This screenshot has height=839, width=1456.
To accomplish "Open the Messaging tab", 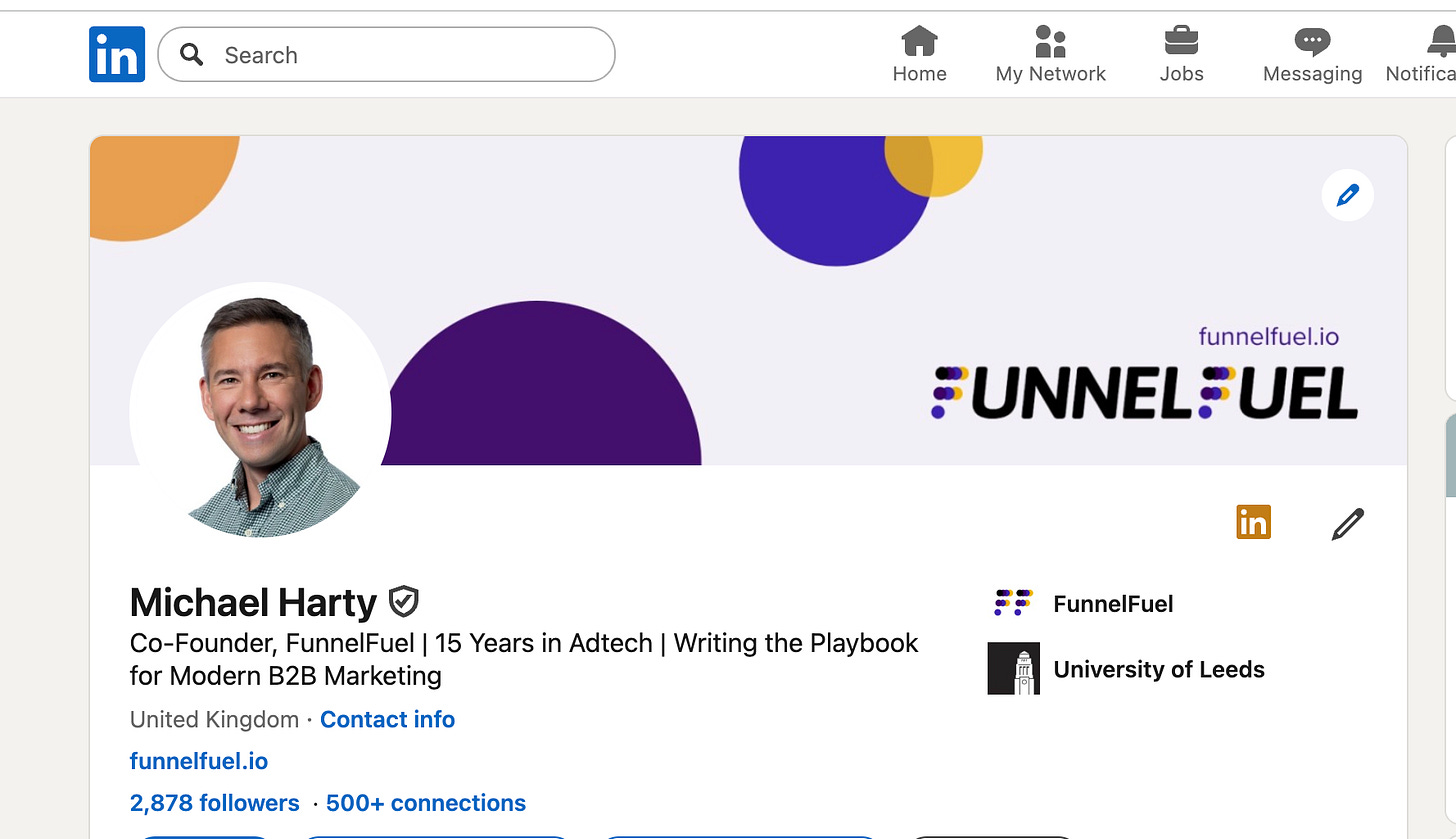I will 1312,55.
